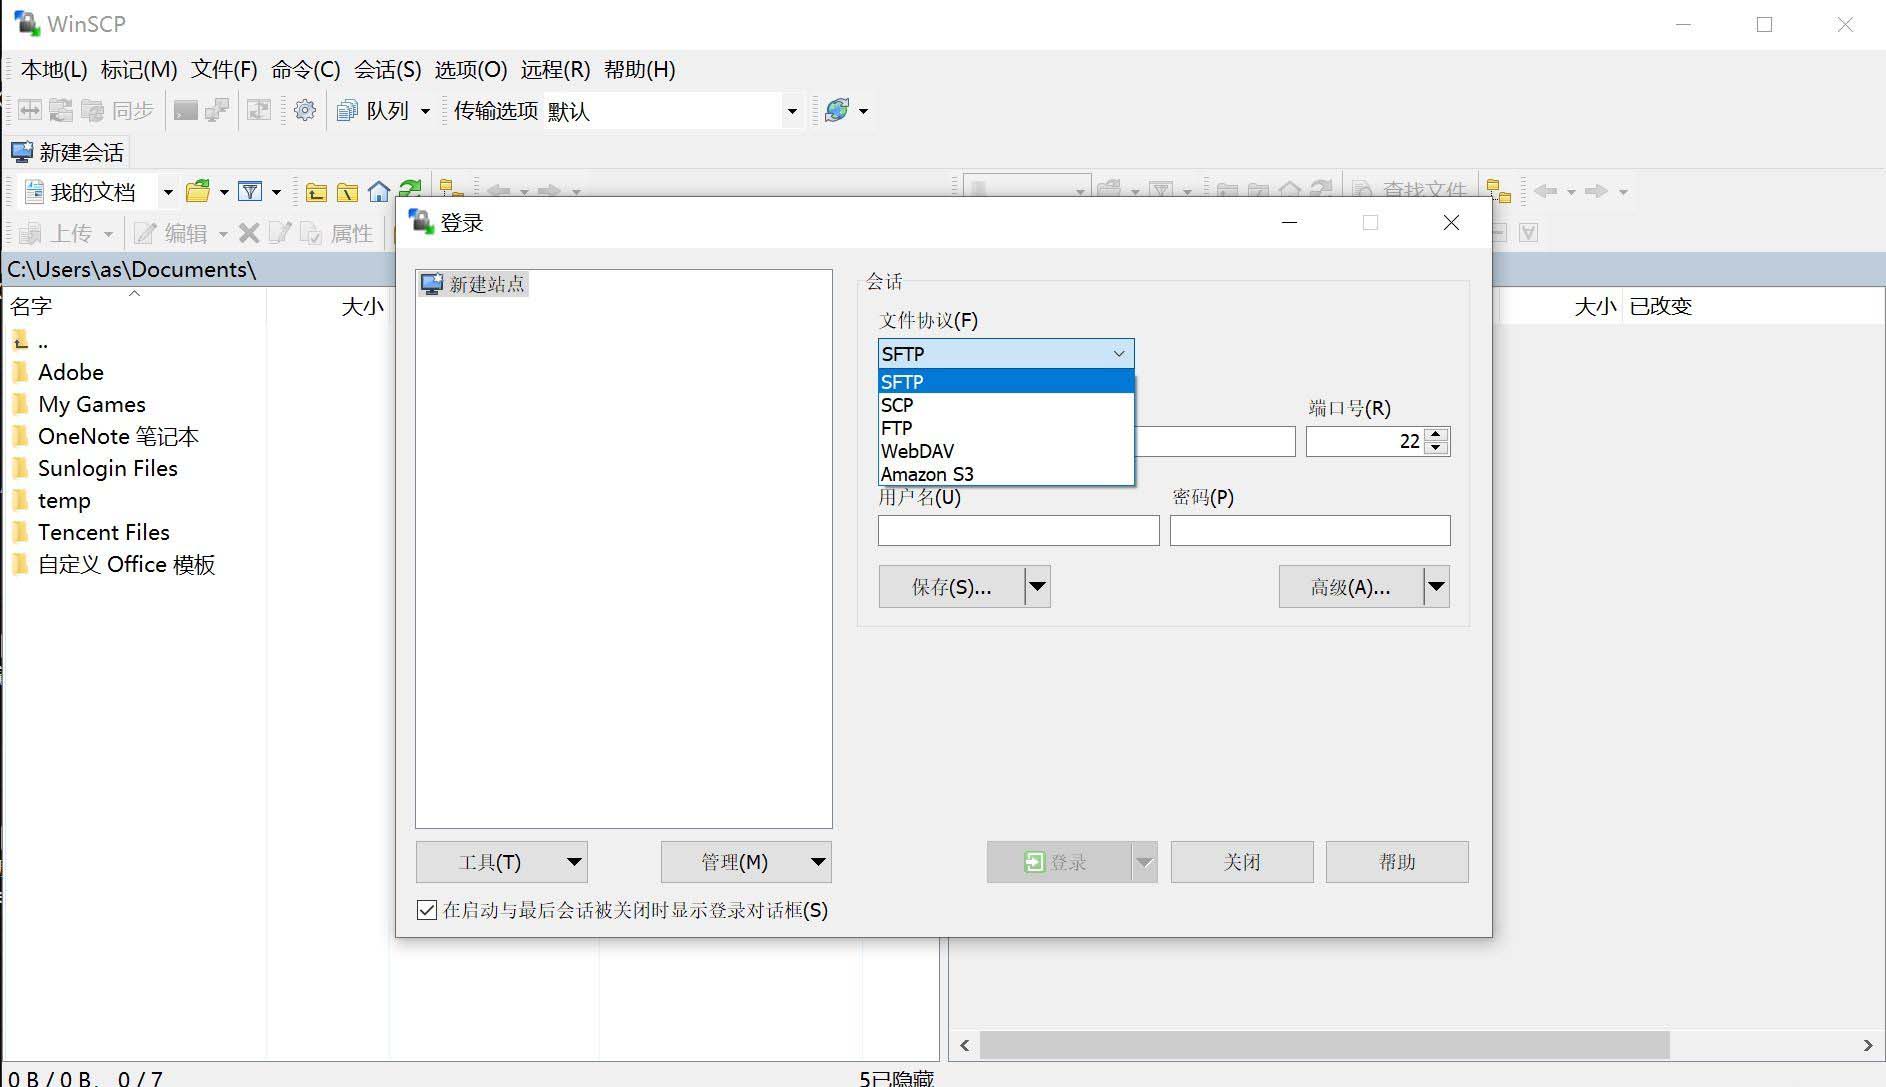
Task: Click the 端口号 port number field
Action: [1366, 441]
